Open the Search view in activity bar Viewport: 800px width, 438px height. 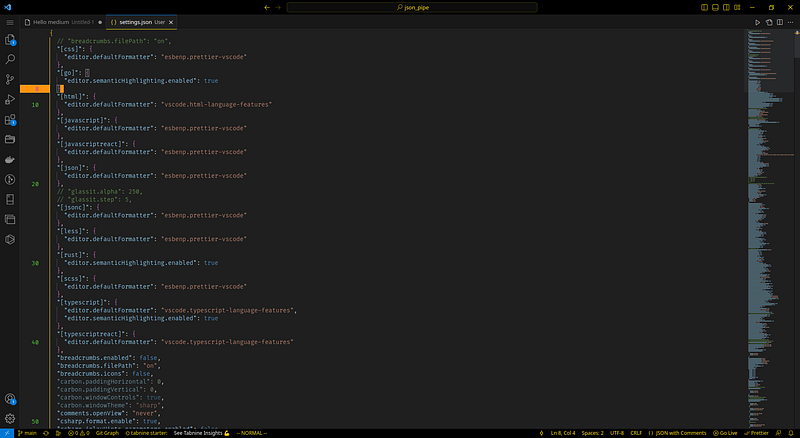(10, 59)
